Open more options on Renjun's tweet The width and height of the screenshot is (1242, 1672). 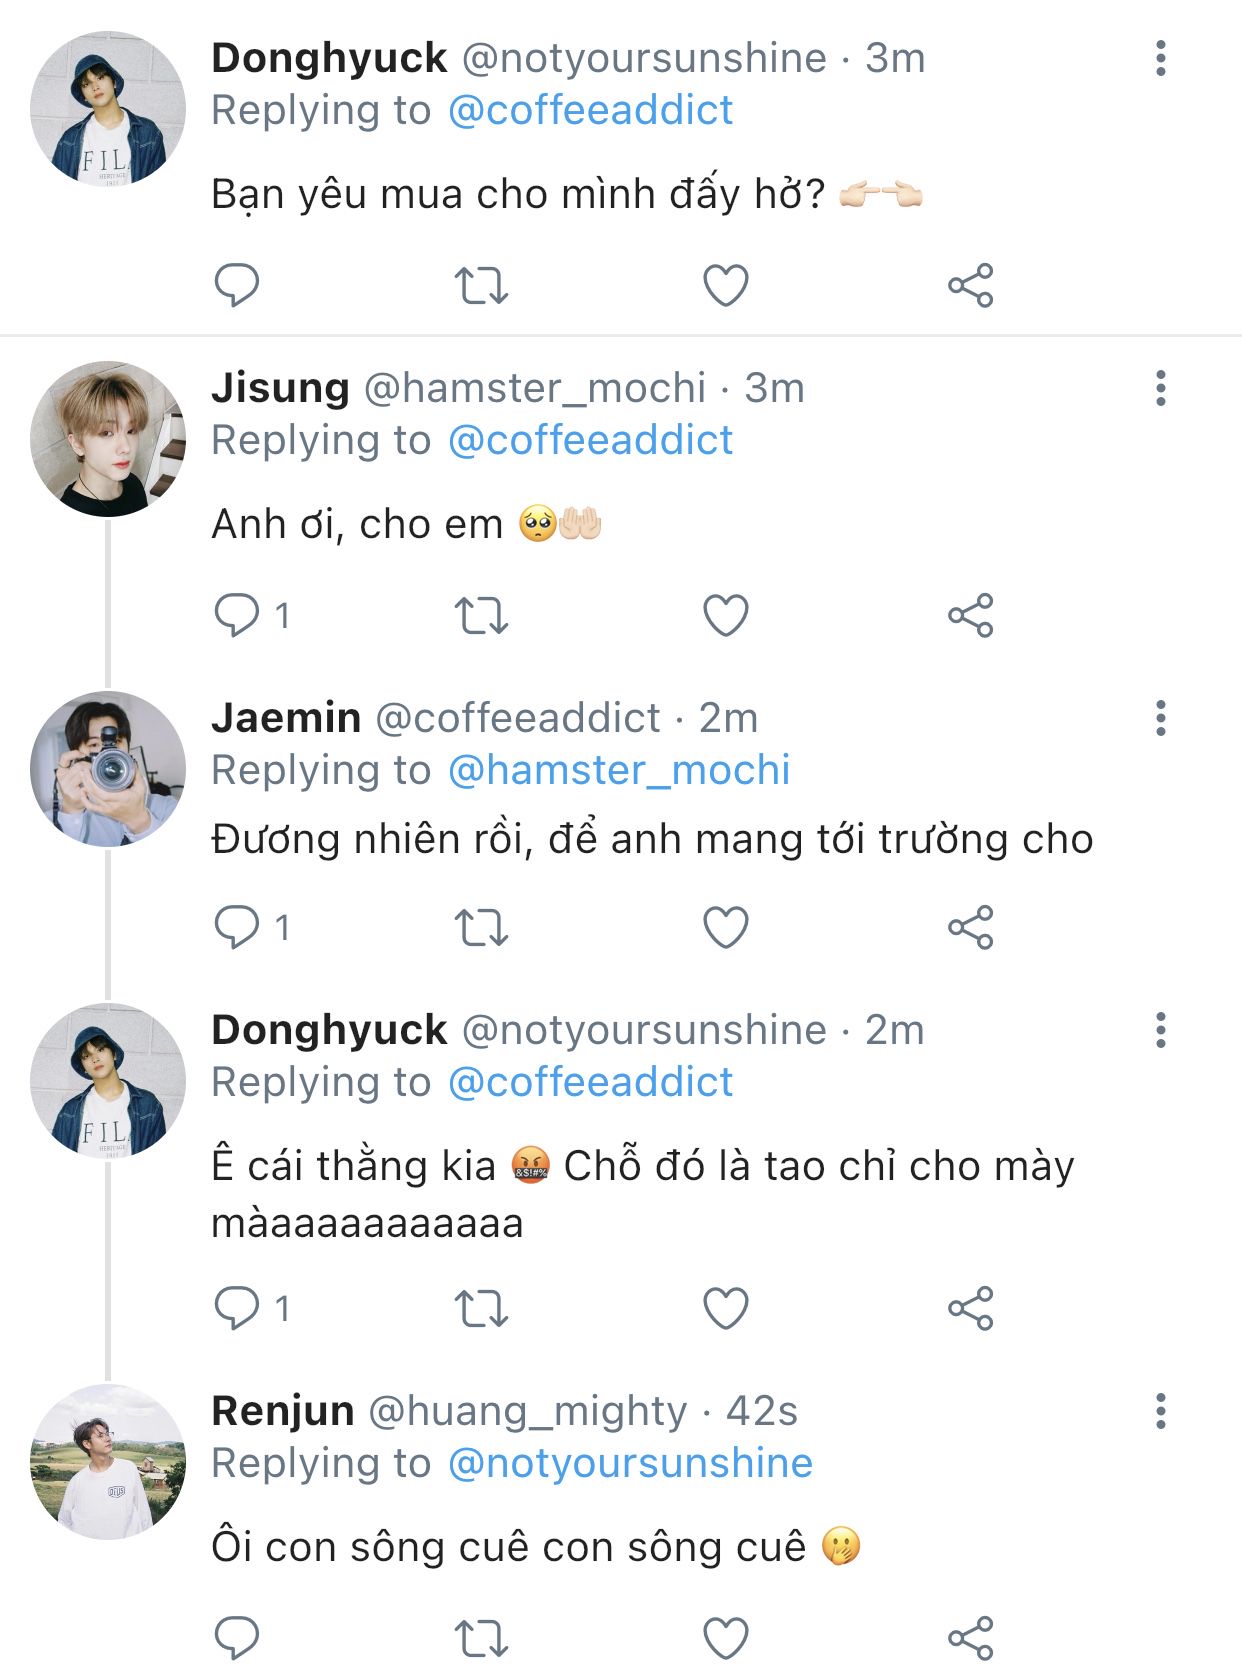[x=1160, y=1411]
